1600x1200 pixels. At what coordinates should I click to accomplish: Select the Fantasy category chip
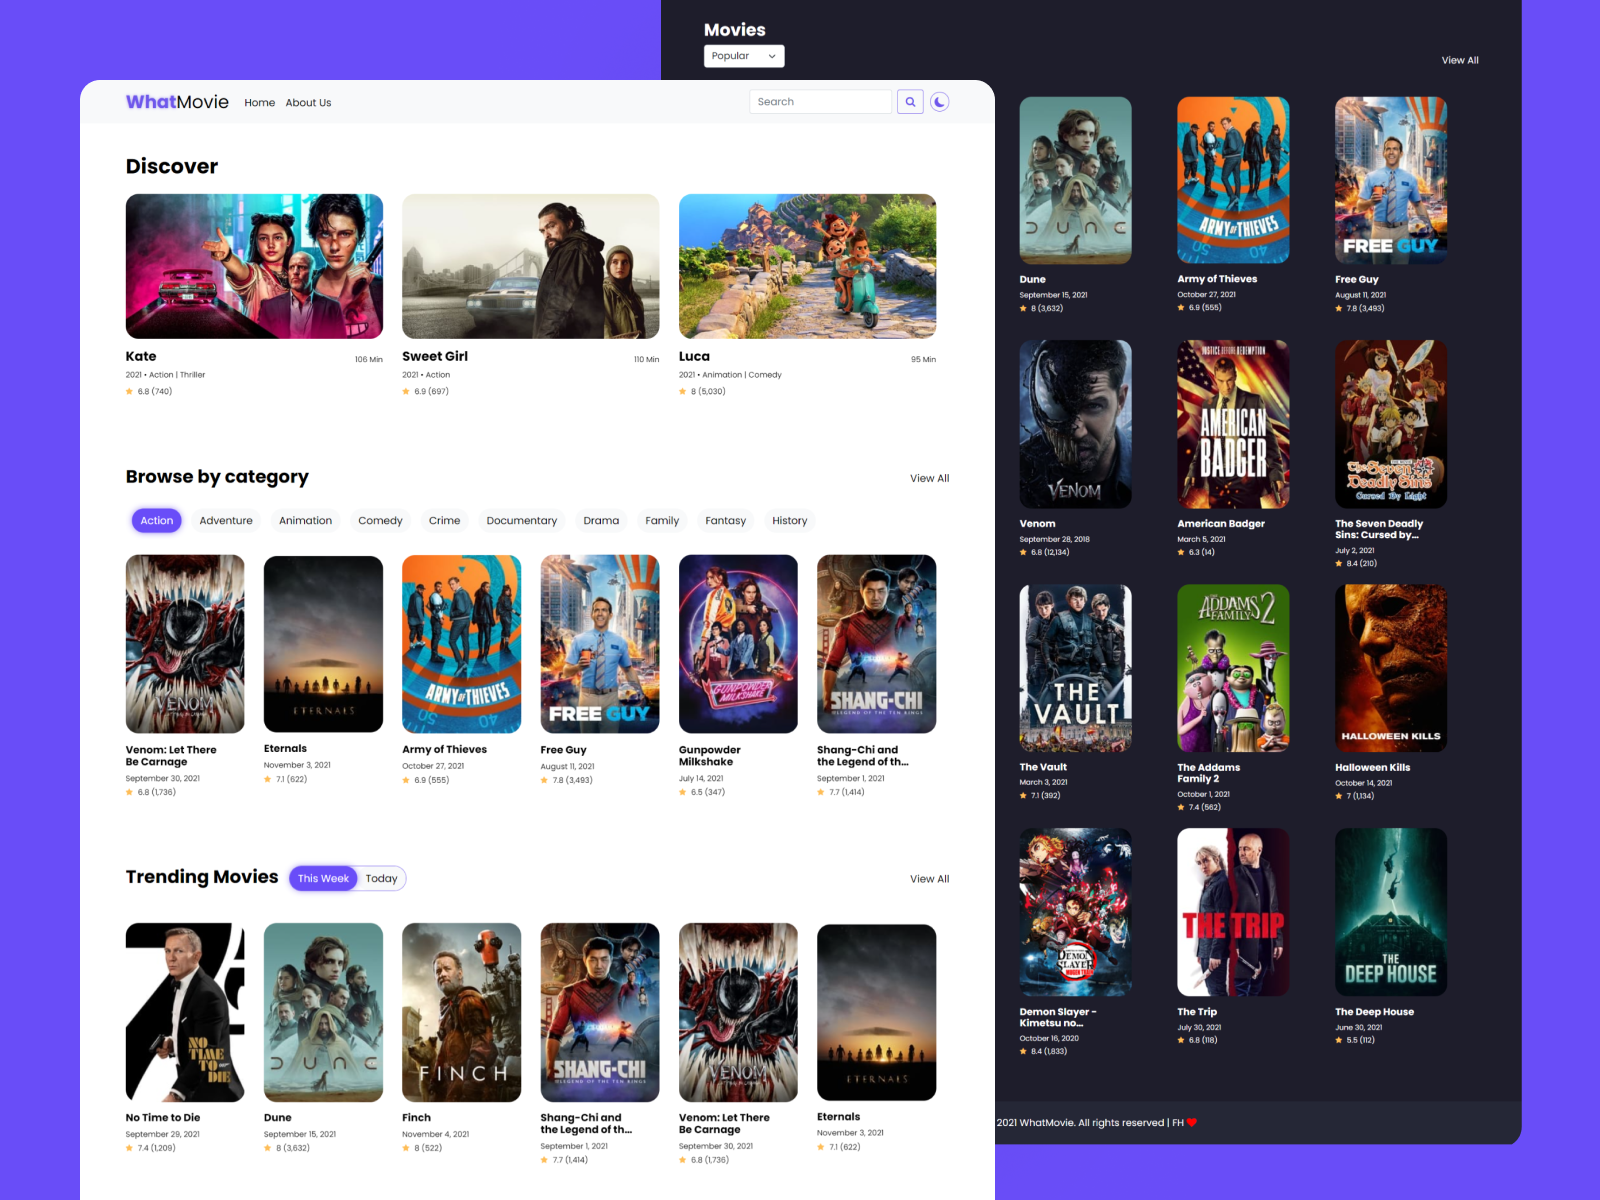[x=726, y=521]
